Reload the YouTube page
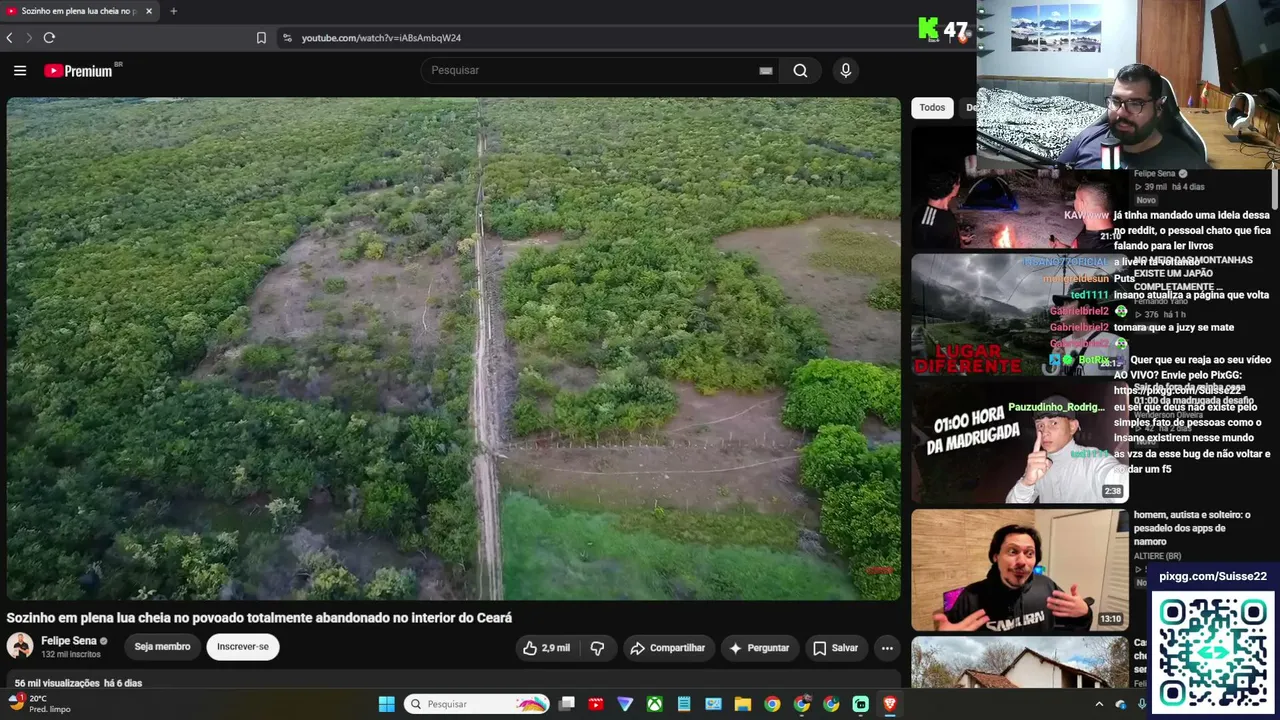The height and width of the screenshot is (720, 1280). point(49,38)
